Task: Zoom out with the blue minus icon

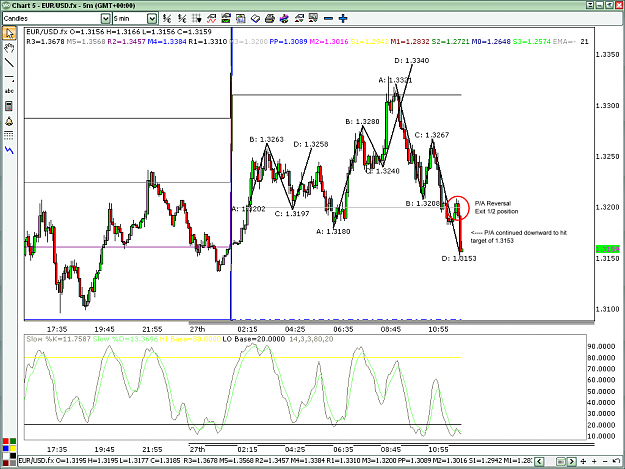Action: 328,18
